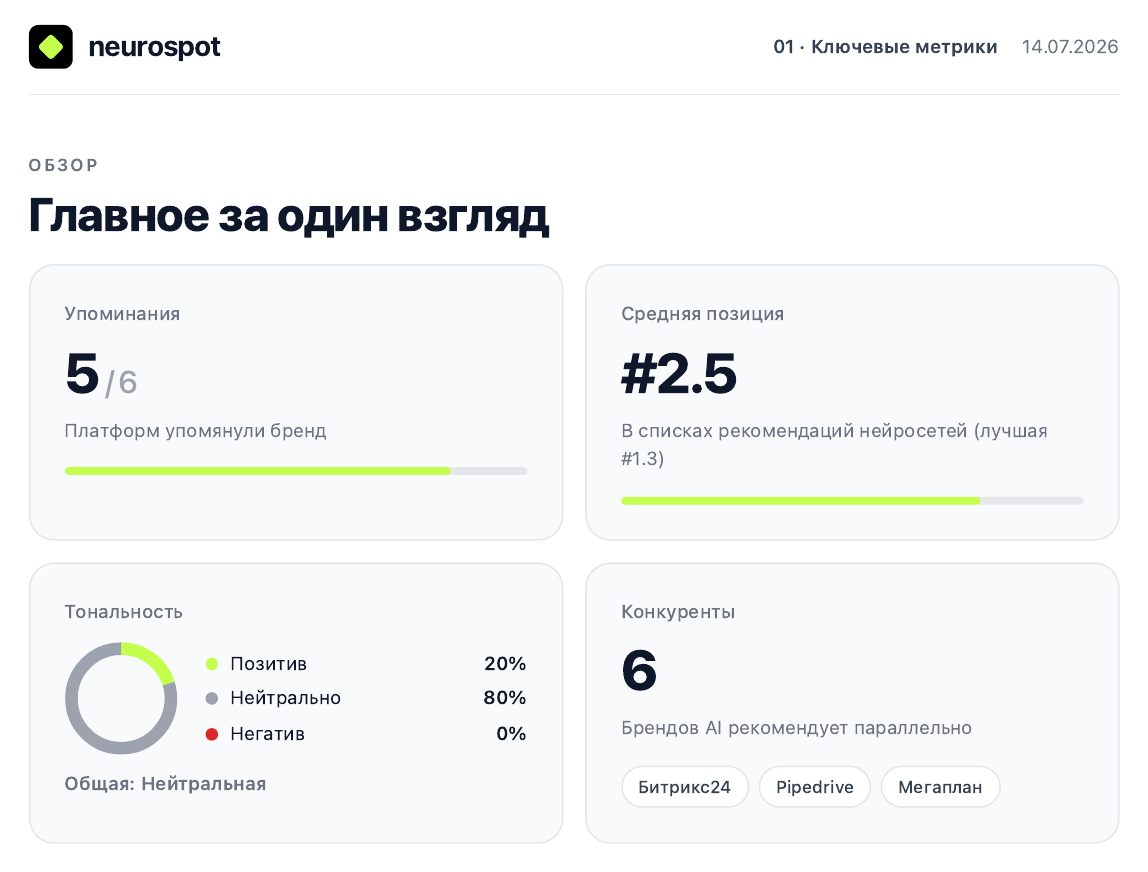The height and width of the screenshot is (872, 1148).
Task: Click the 0% negative value
Action: pyautogui.click(x=511, y=734)
